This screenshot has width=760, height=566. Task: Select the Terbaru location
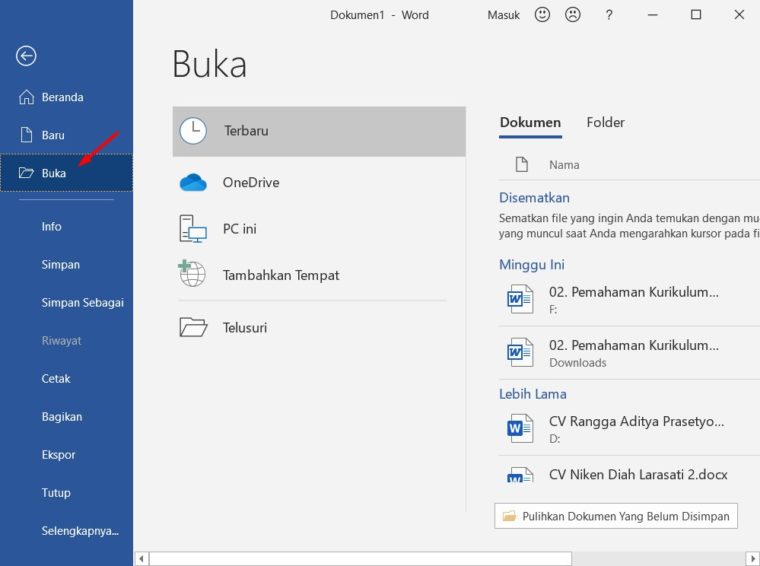[x=319, y=131]
